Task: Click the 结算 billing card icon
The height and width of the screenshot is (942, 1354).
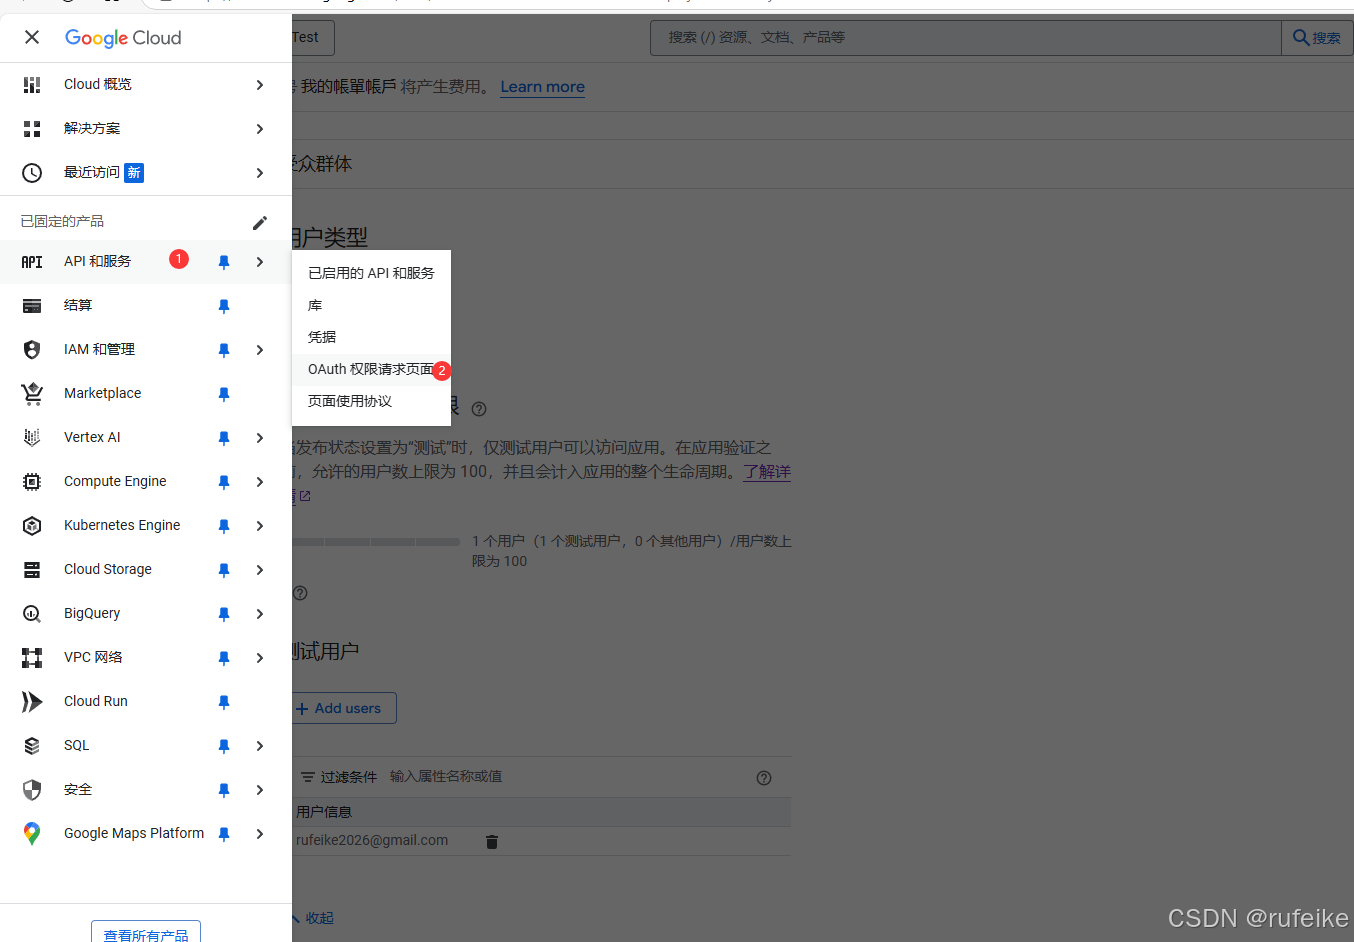Action: coord(32,306)
